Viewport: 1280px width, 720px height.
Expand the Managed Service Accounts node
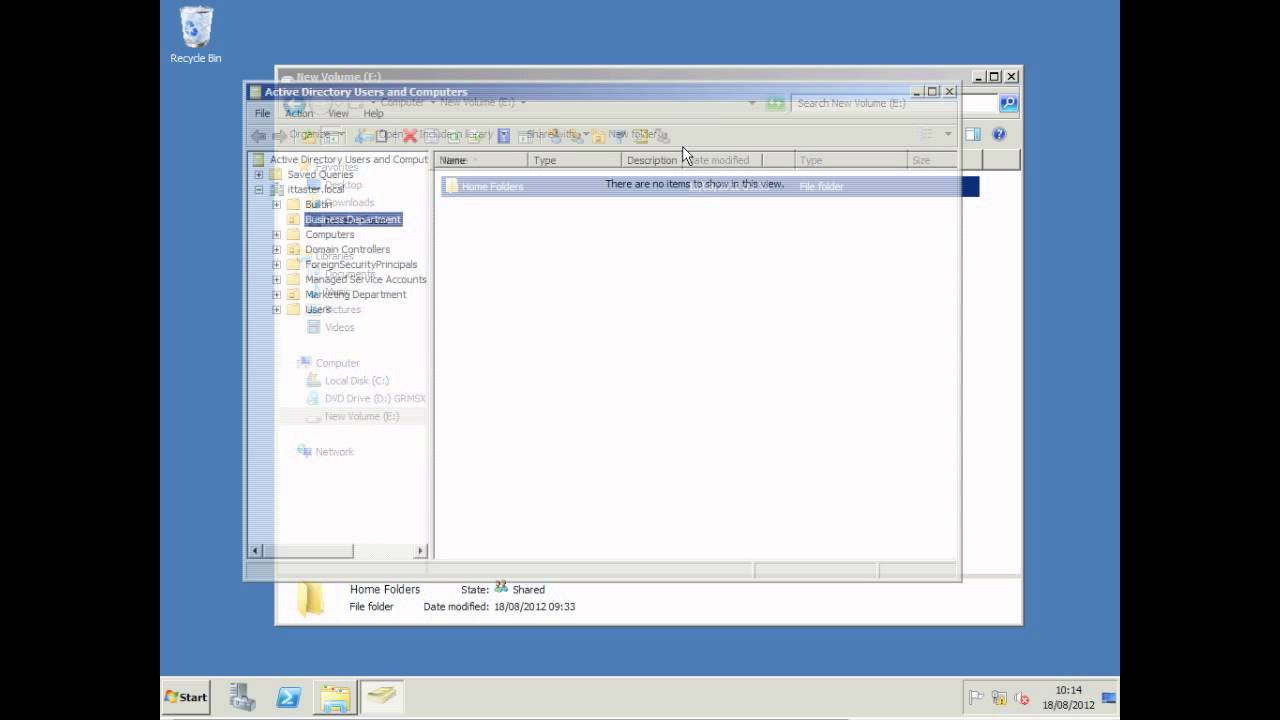coord(277,279)
